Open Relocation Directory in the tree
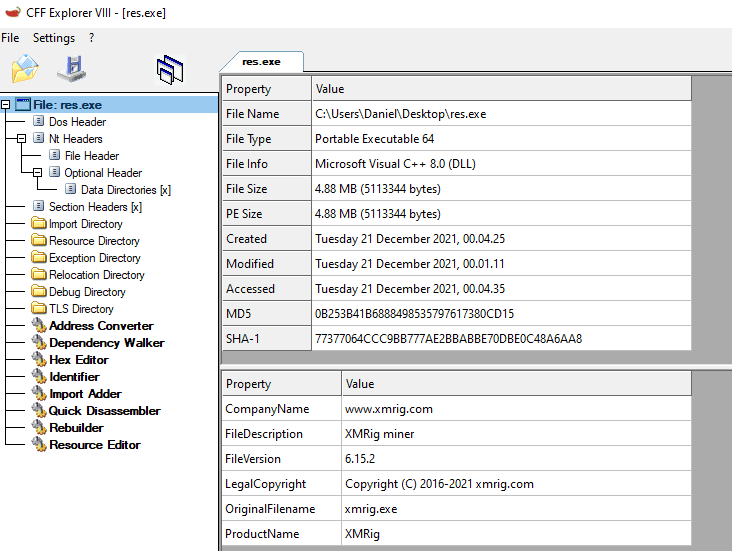The width and height of the screenshot is (732, 551). pos(97,275)
